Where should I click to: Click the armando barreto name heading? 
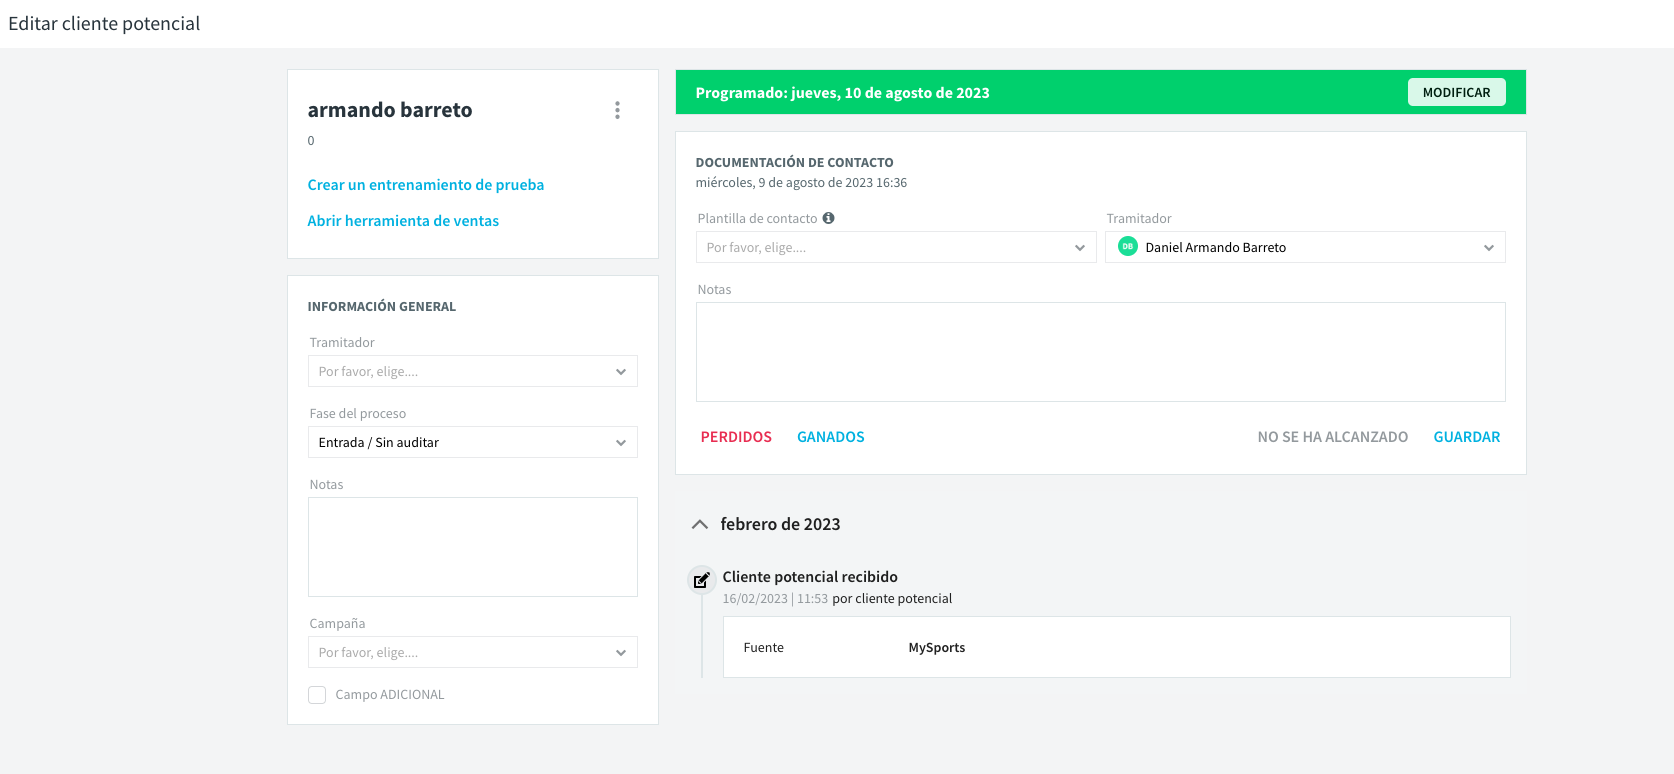(x=389, y=110)
